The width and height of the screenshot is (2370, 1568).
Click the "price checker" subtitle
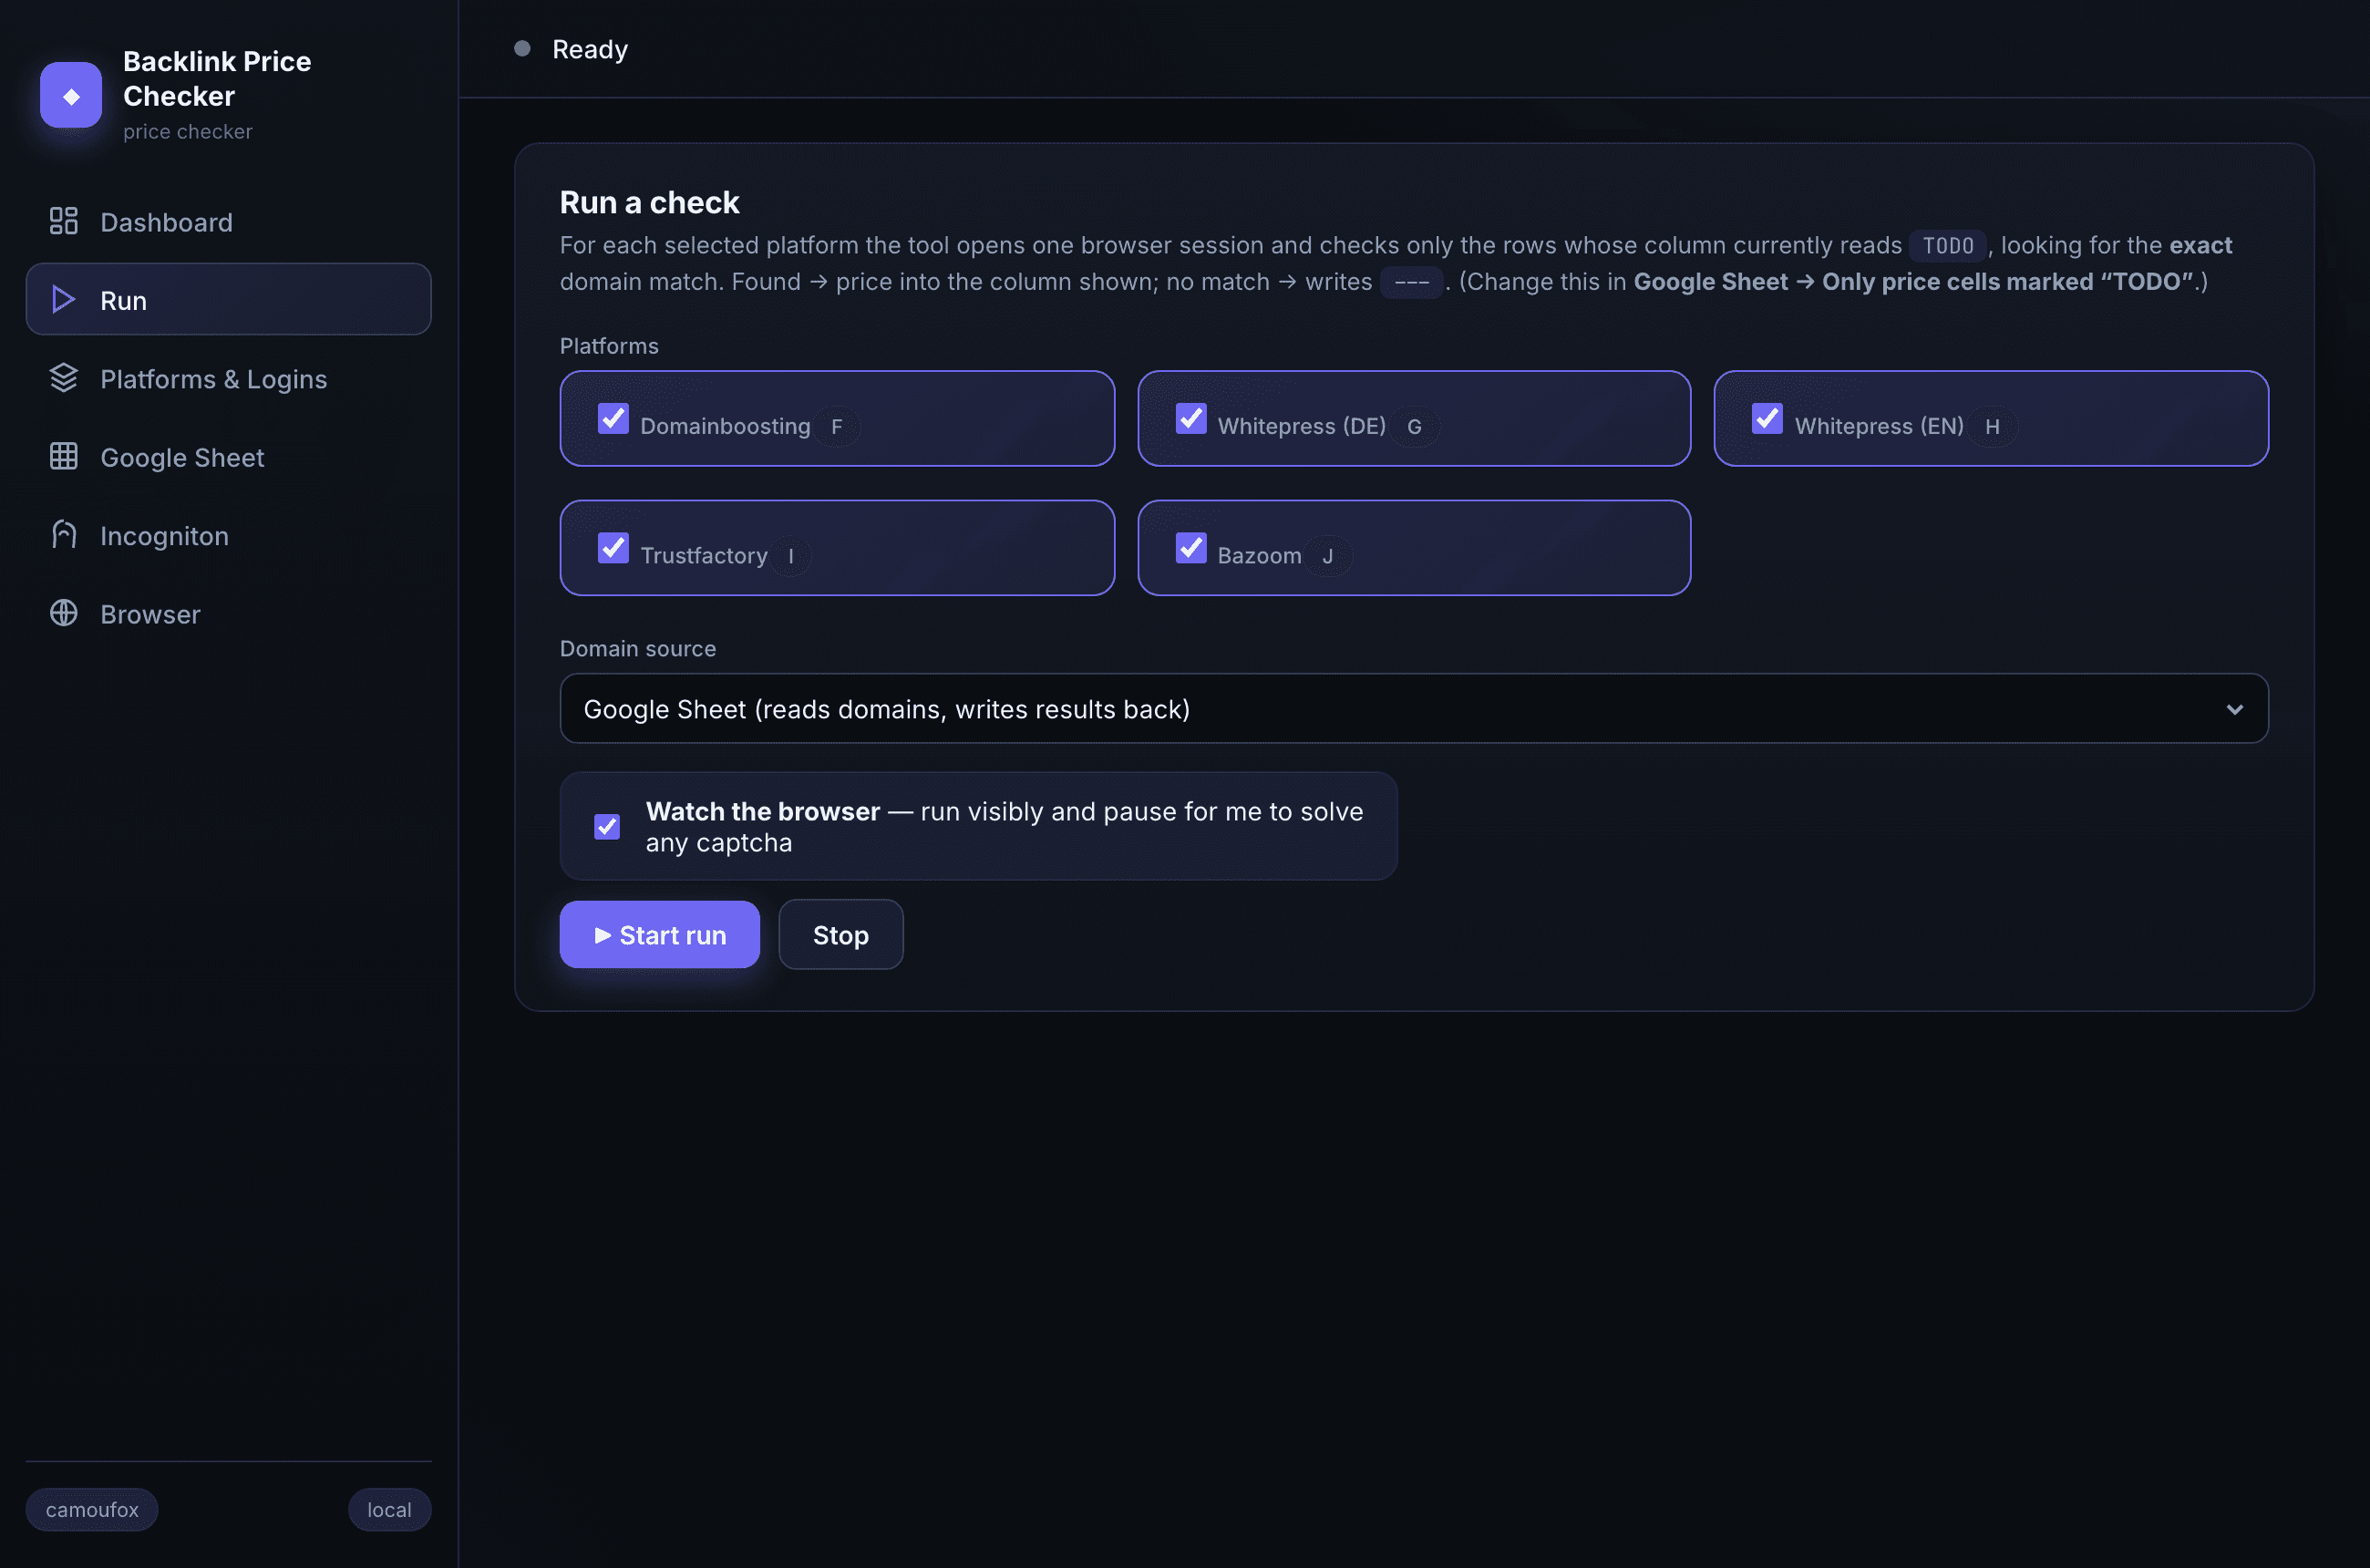click(188, 131)
